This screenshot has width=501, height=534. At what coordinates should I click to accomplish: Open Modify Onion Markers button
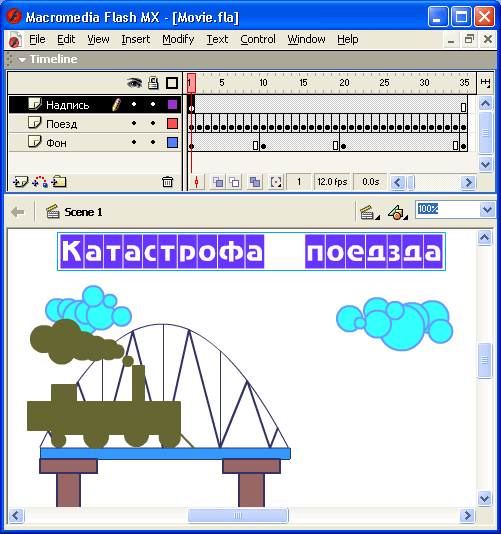tap(276, 182)
